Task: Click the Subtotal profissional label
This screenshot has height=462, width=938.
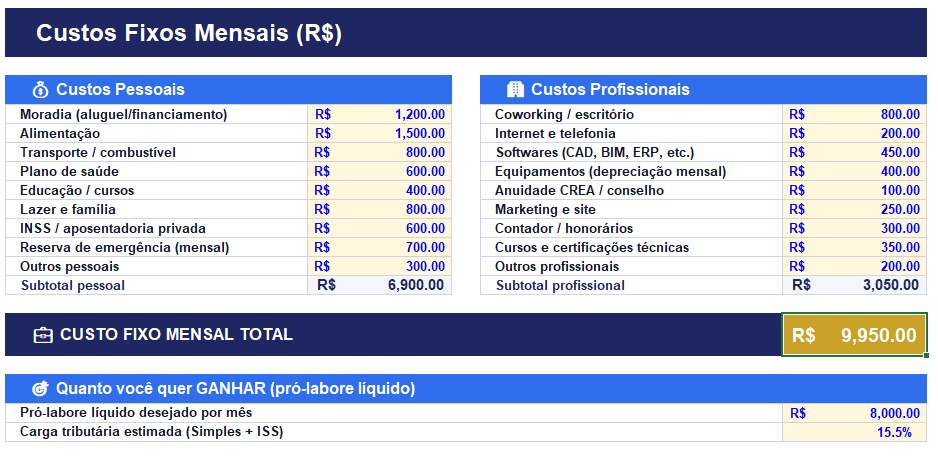Action: 561,285
